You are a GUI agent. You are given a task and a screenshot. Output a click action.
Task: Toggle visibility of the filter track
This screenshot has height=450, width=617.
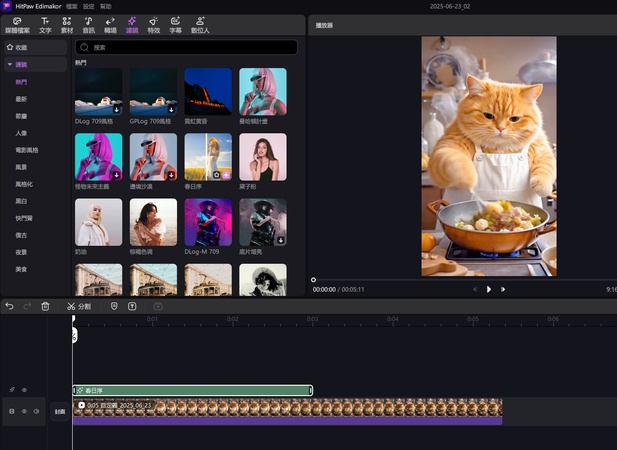[x=25, y=390]
